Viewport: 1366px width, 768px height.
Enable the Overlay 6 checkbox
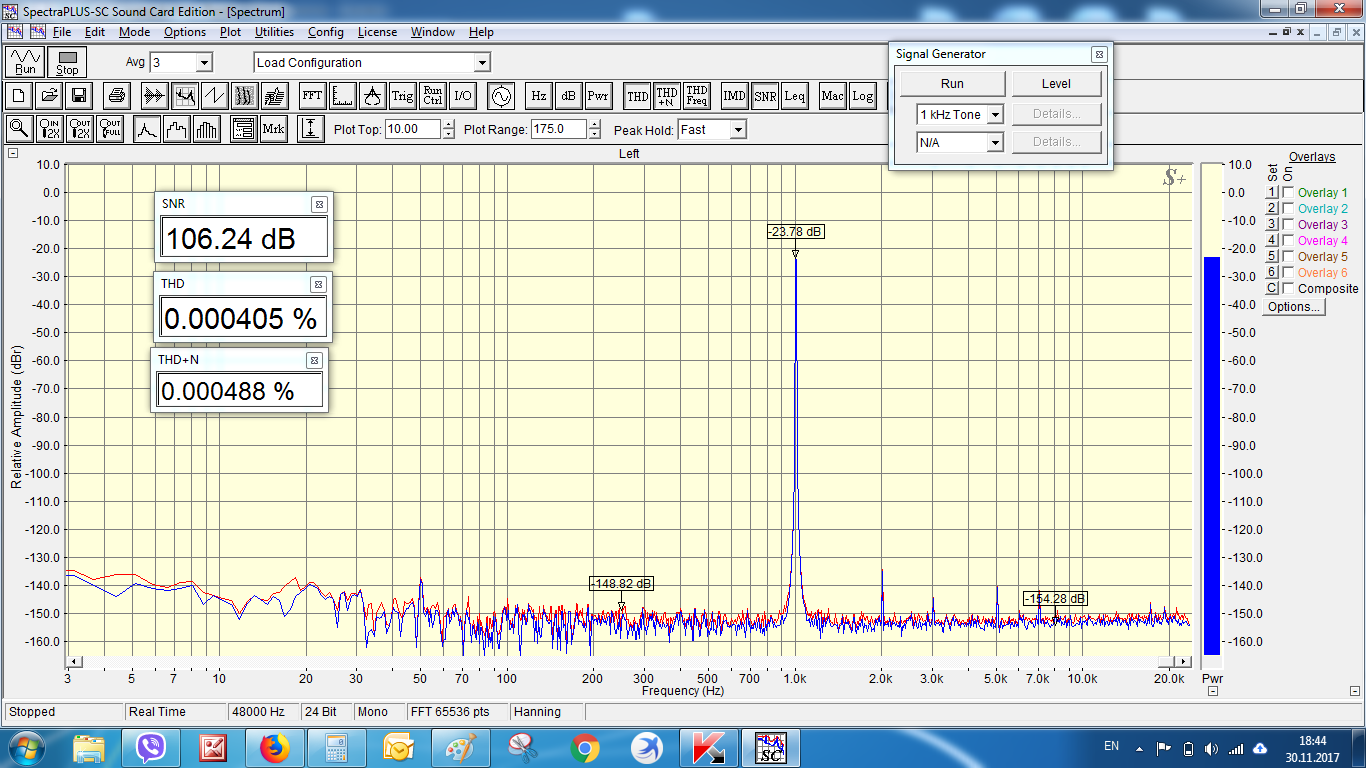1288,273
